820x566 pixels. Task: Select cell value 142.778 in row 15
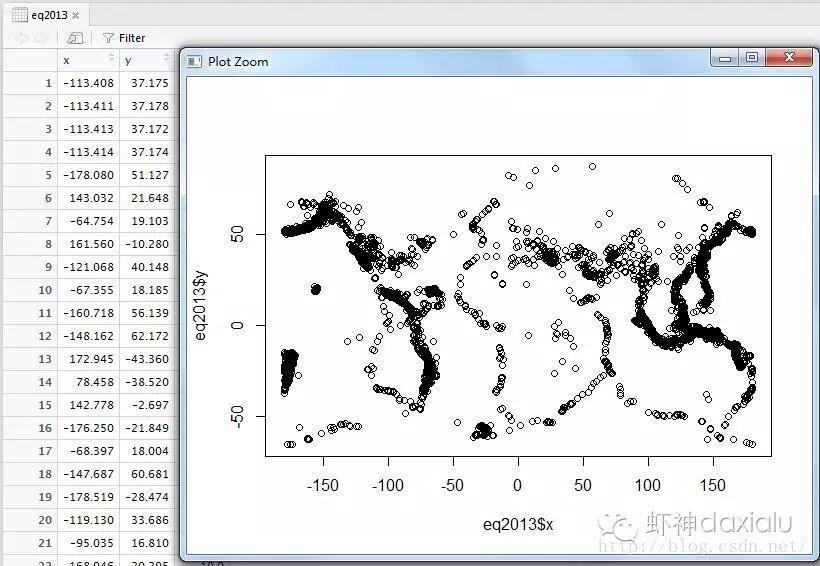pos(91,405)
